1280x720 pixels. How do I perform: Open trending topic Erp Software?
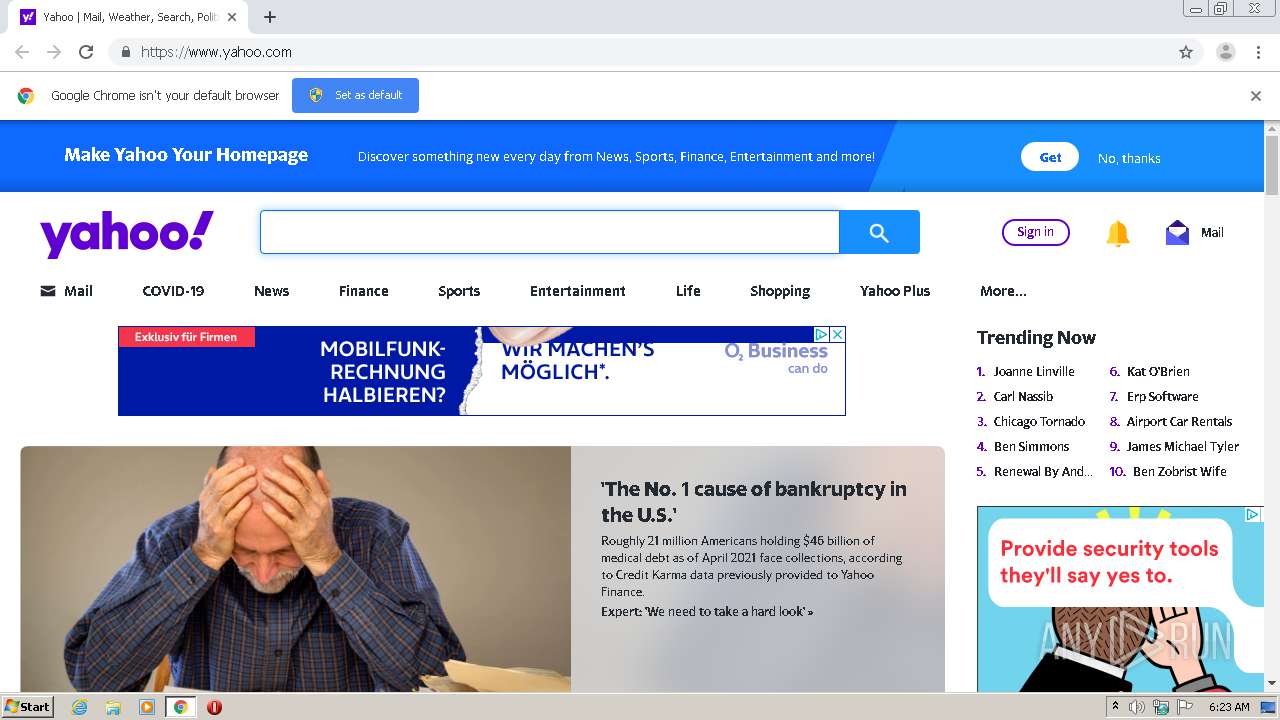[1162, 396]
